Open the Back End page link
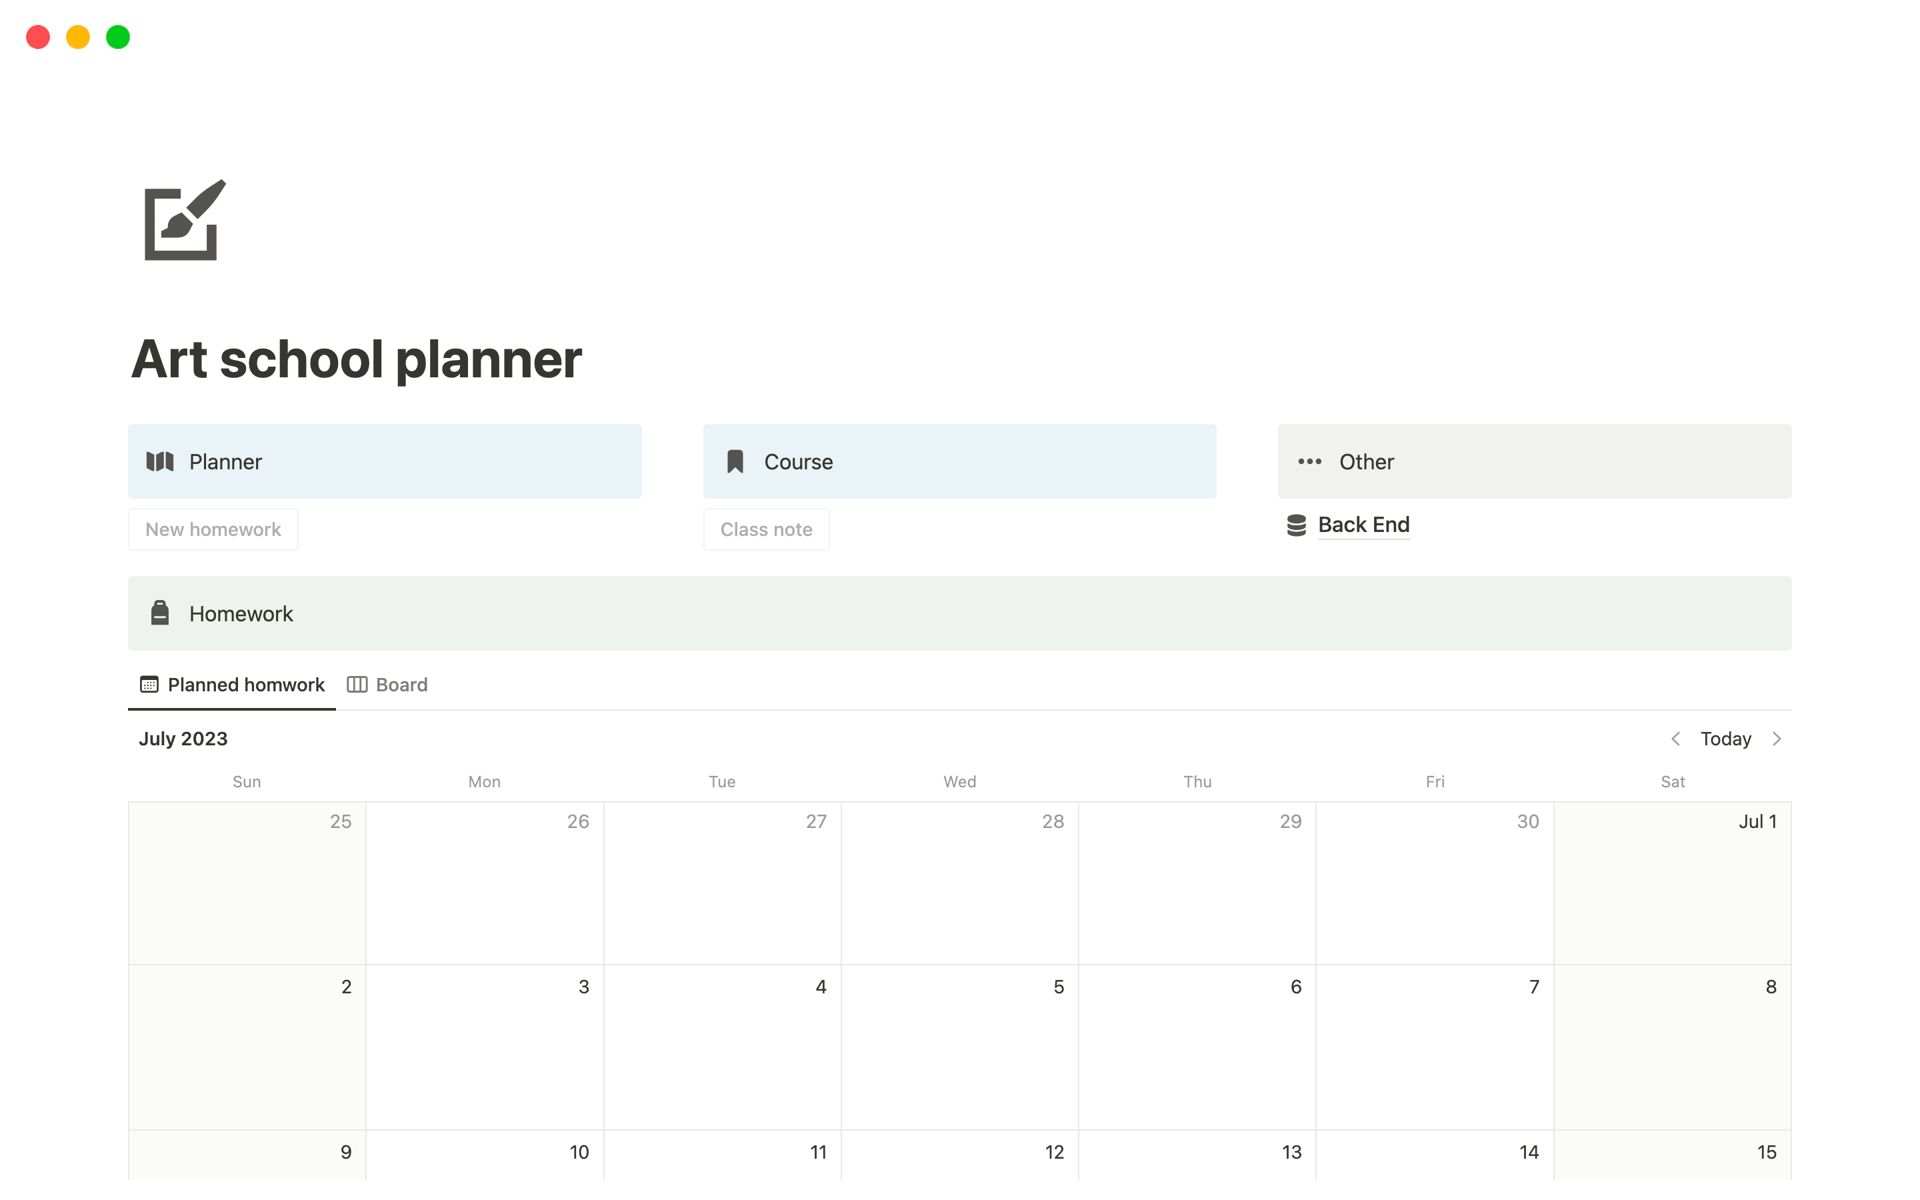 (1363, 525)
